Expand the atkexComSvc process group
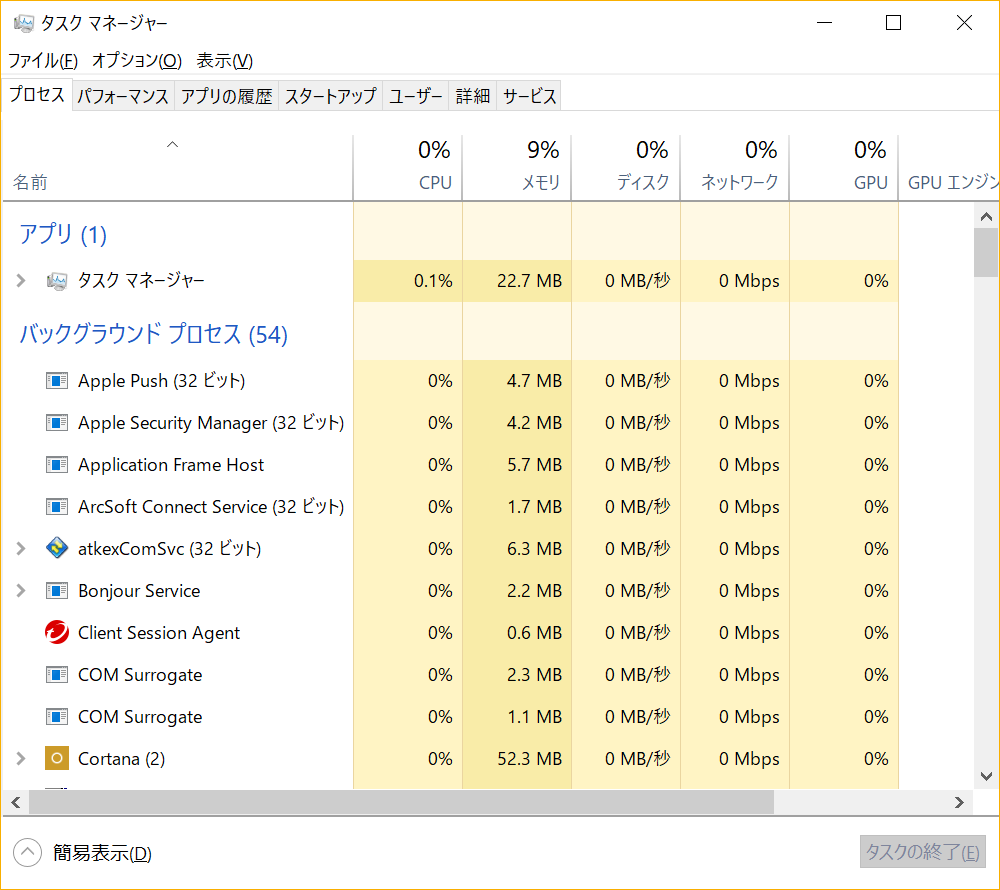Image resolution: width=1000 pixels, height=890 pixels. tap(21, 549)
